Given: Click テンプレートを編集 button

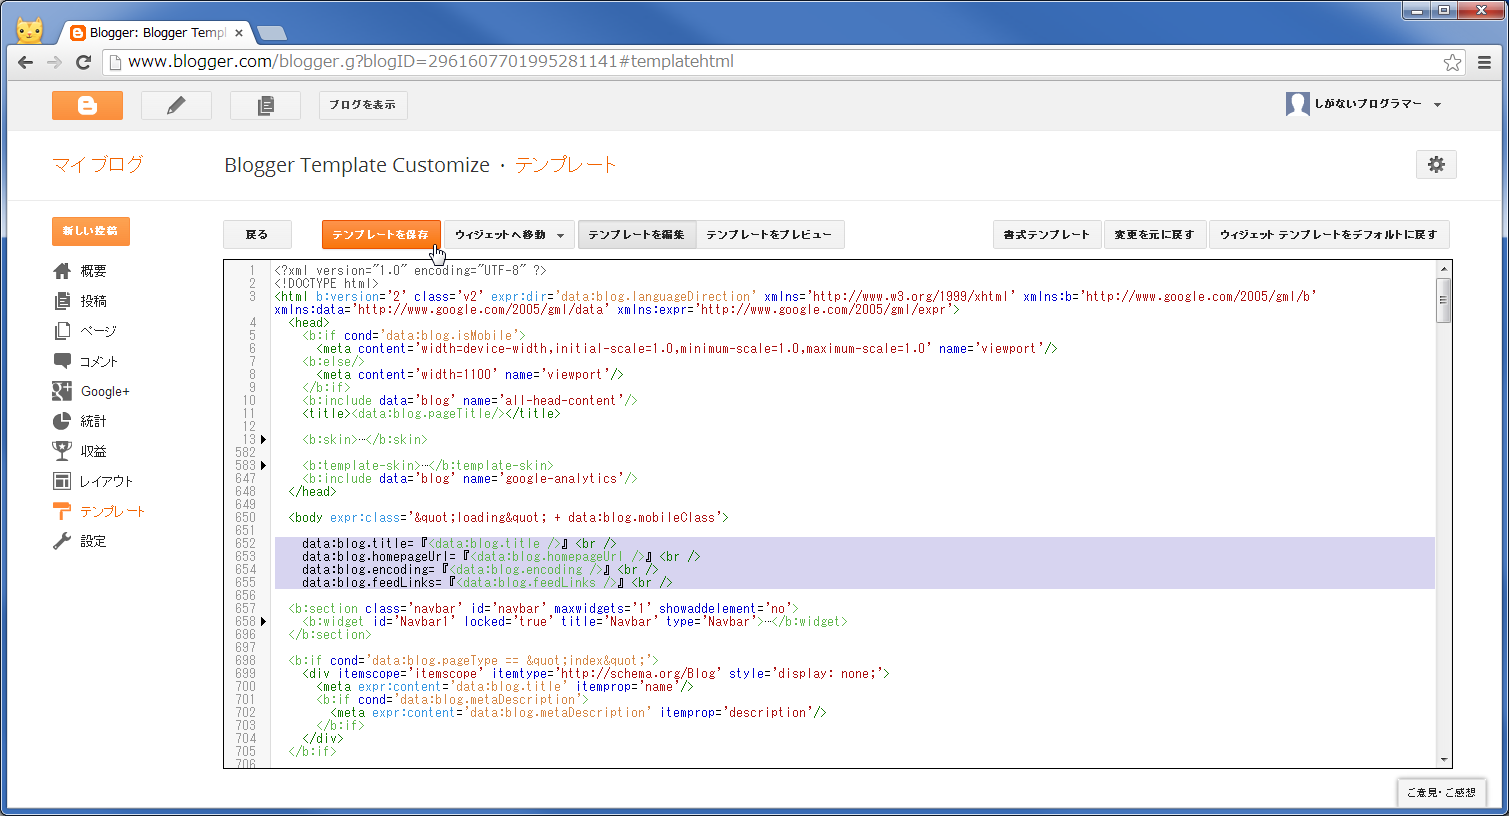Looking at the screenshot, I should [636, 235].
